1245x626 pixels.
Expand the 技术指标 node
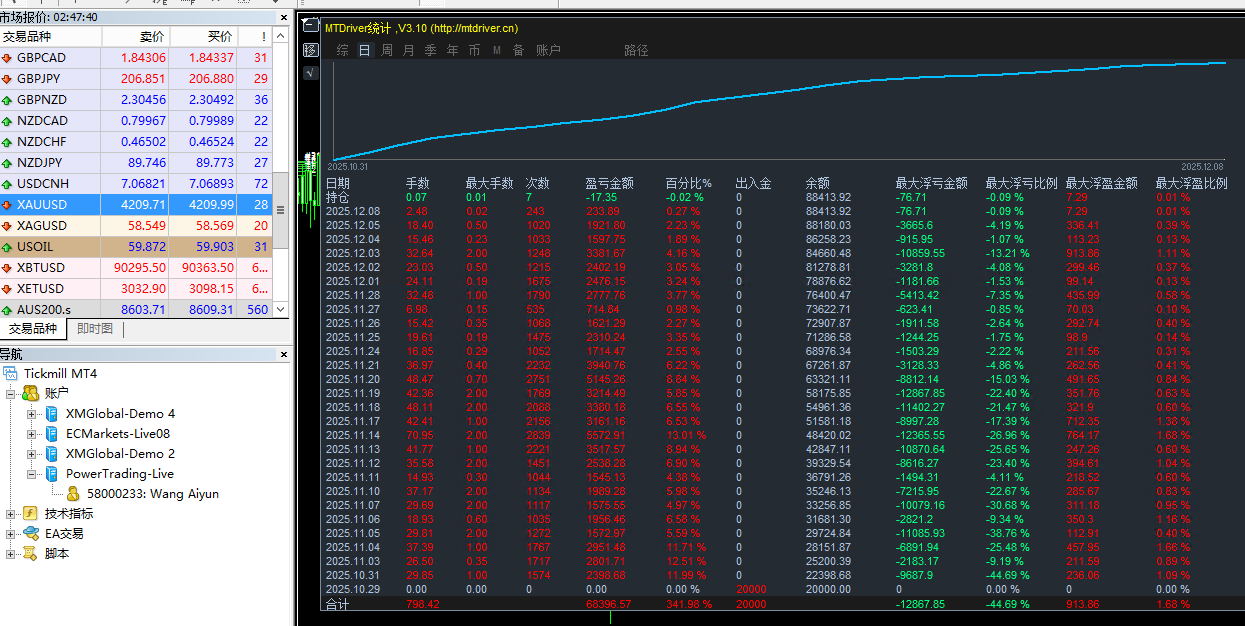point(11,514)
